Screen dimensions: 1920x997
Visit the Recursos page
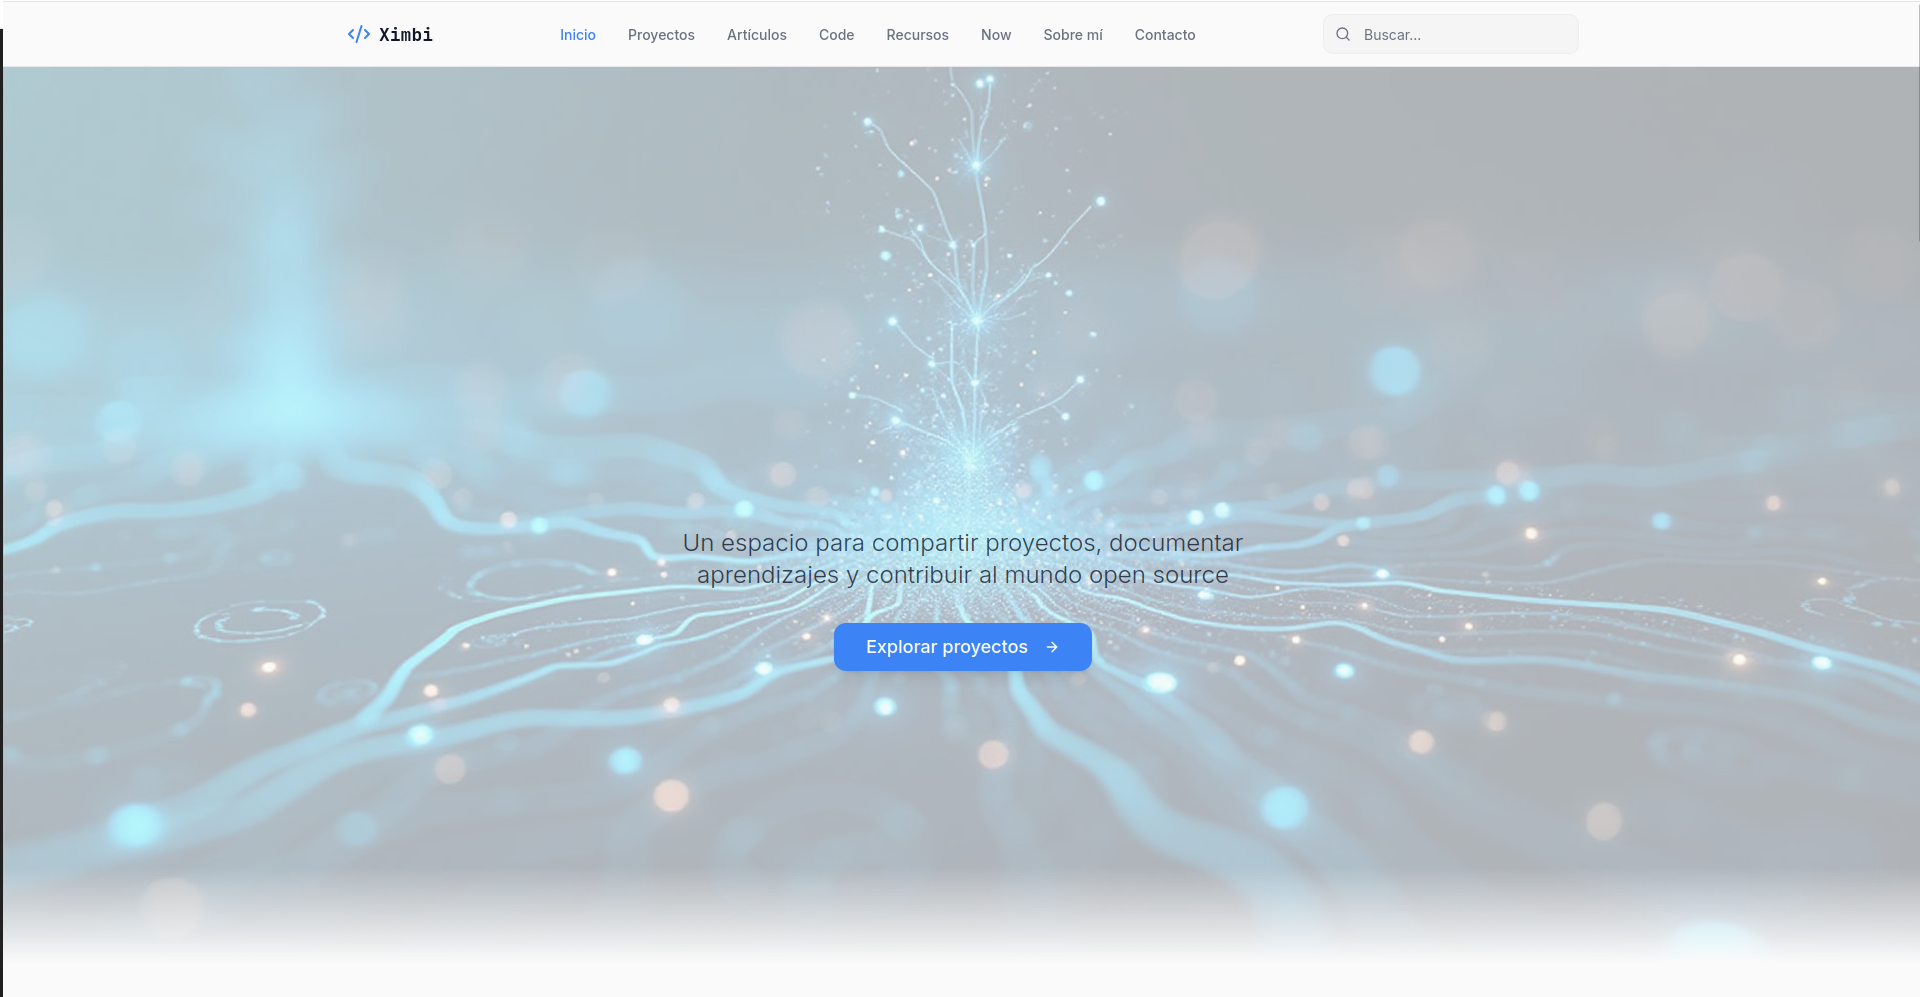point(917,35)
